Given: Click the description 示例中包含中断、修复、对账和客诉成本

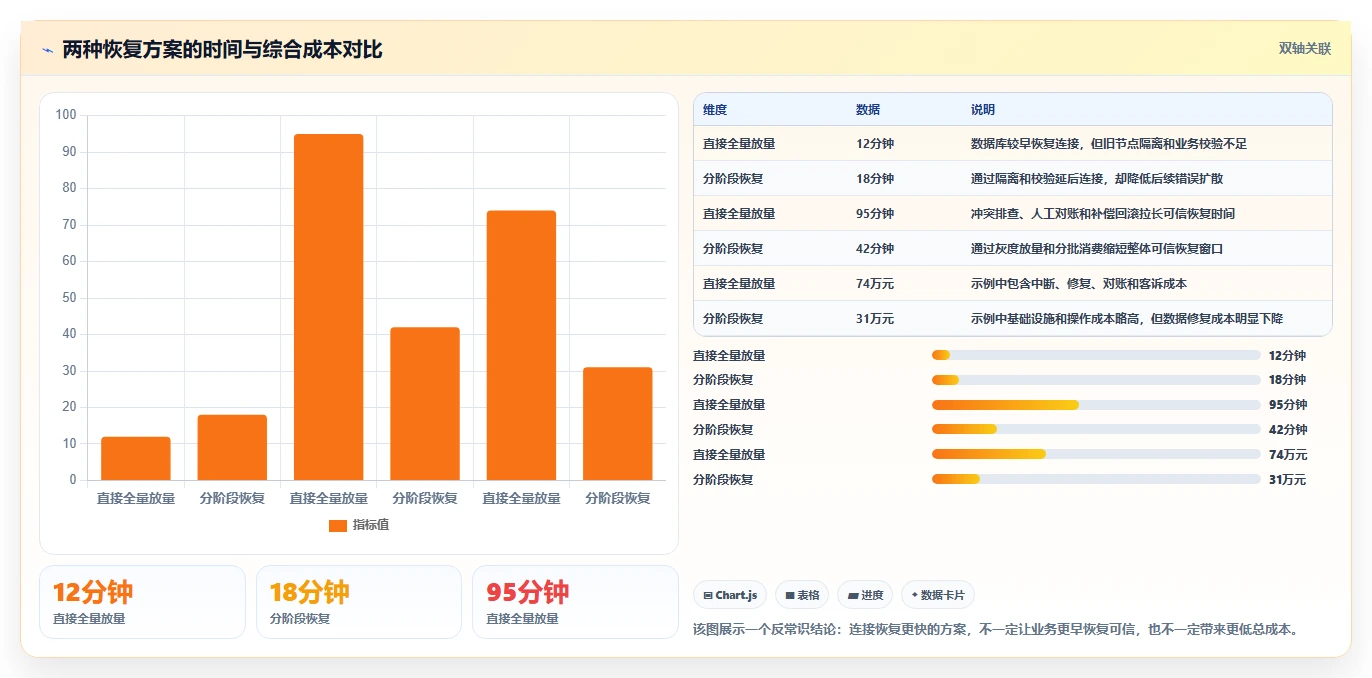Looking at the screenshot, I should point(1079,284).
